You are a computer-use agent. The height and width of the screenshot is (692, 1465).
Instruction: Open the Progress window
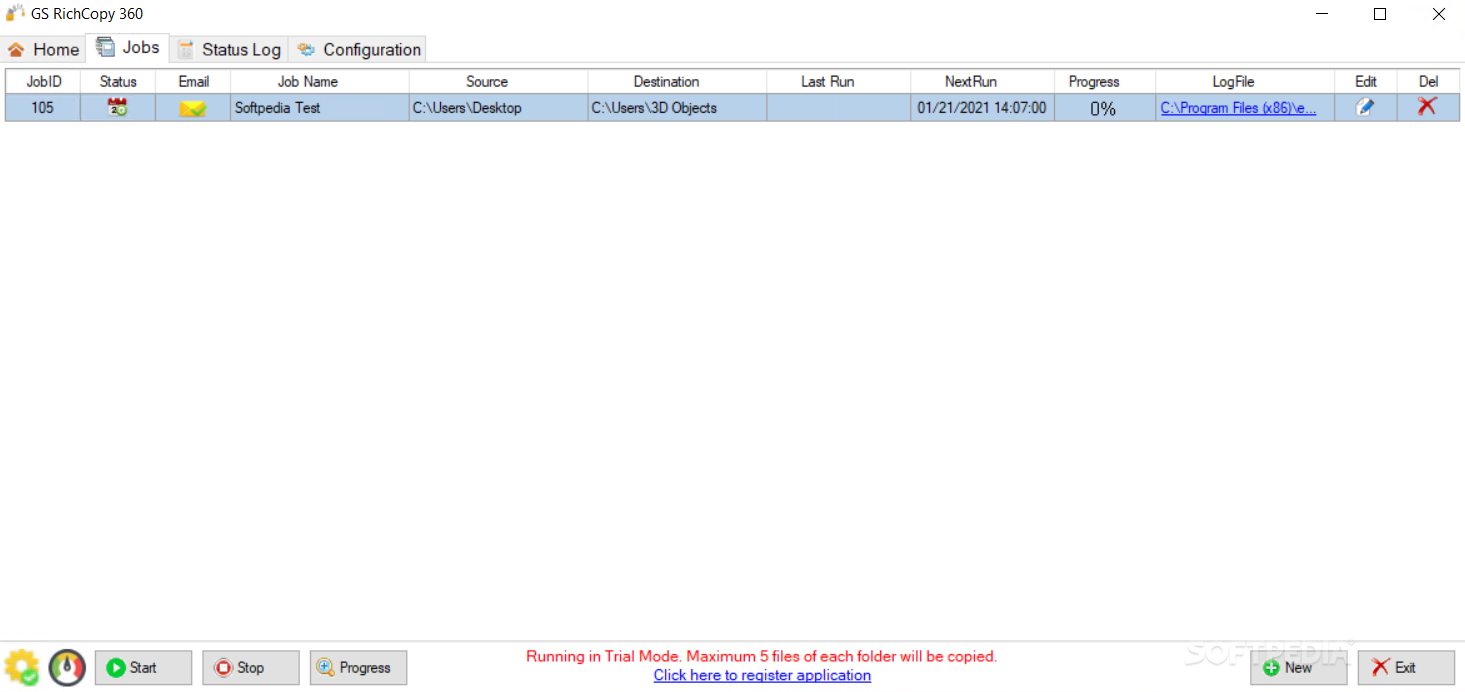click(x=358, y=668)
